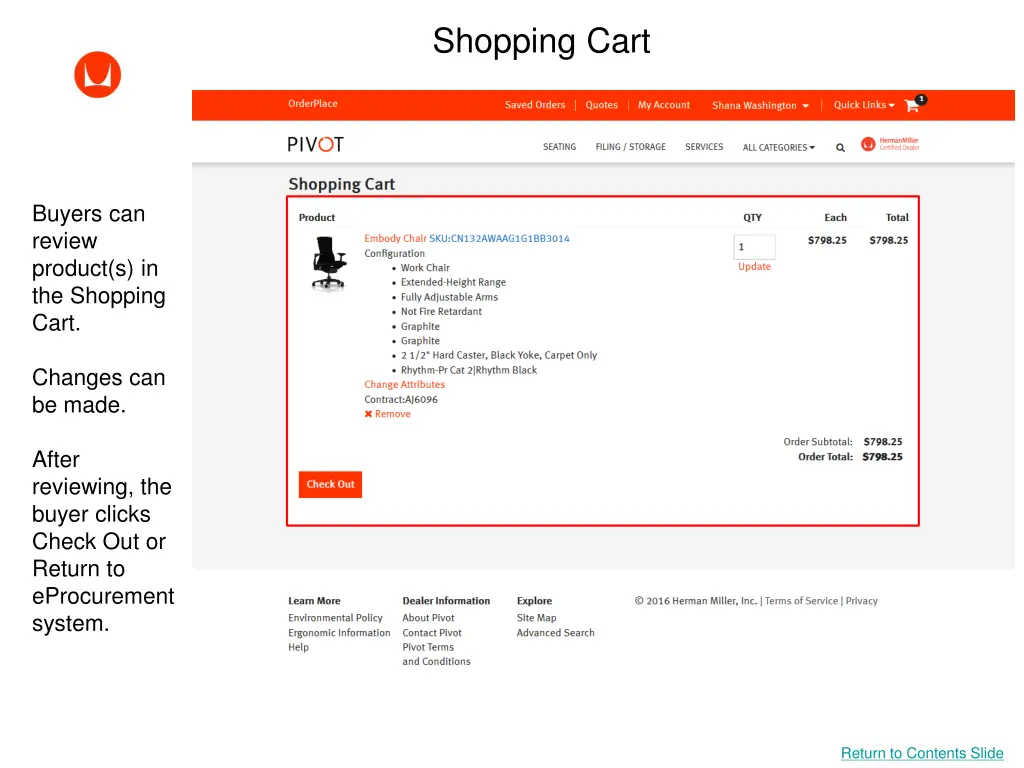The height and width of the screenshot is (768, 1024).
Task: Click the Hard Caster, Black Yoke item
Action: 499,355
